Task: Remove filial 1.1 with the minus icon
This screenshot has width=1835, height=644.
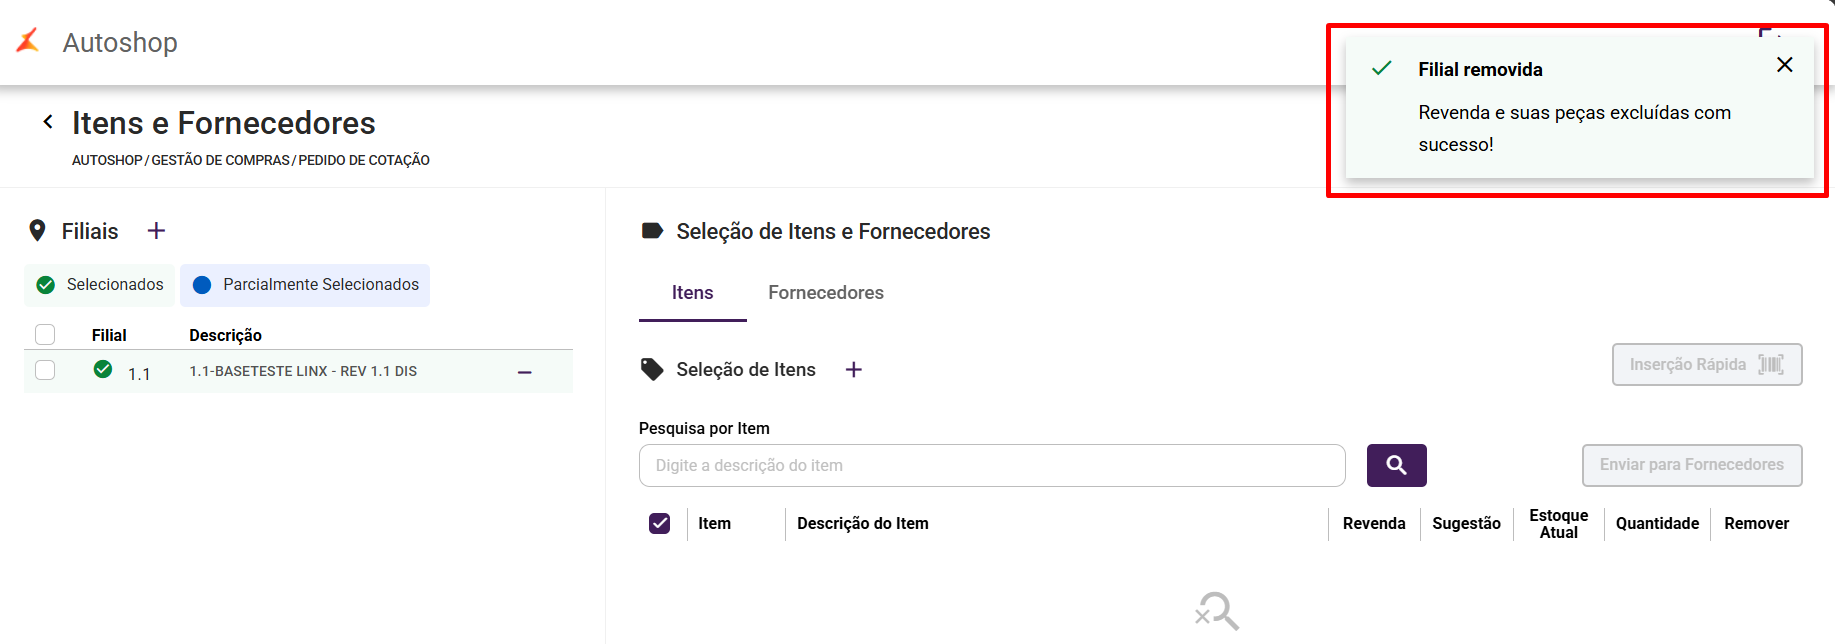Action: pyautogui.click(x=524, y=372)
